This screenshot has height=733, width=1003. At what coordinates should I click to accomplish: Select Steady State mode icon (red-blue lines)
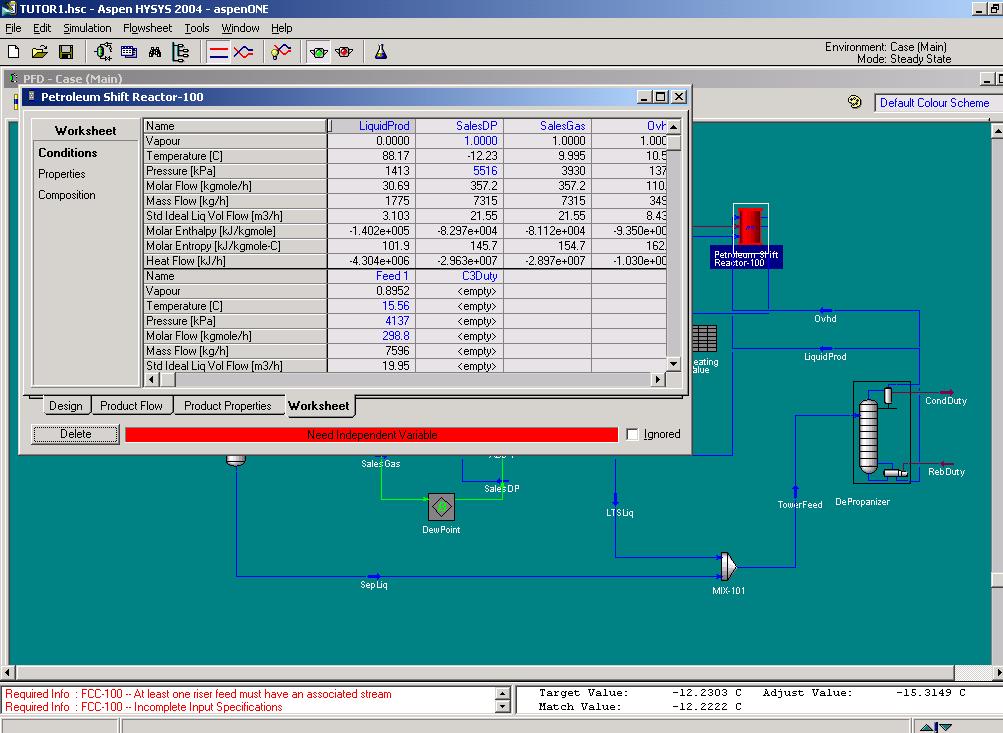click(x=218, y=52)
